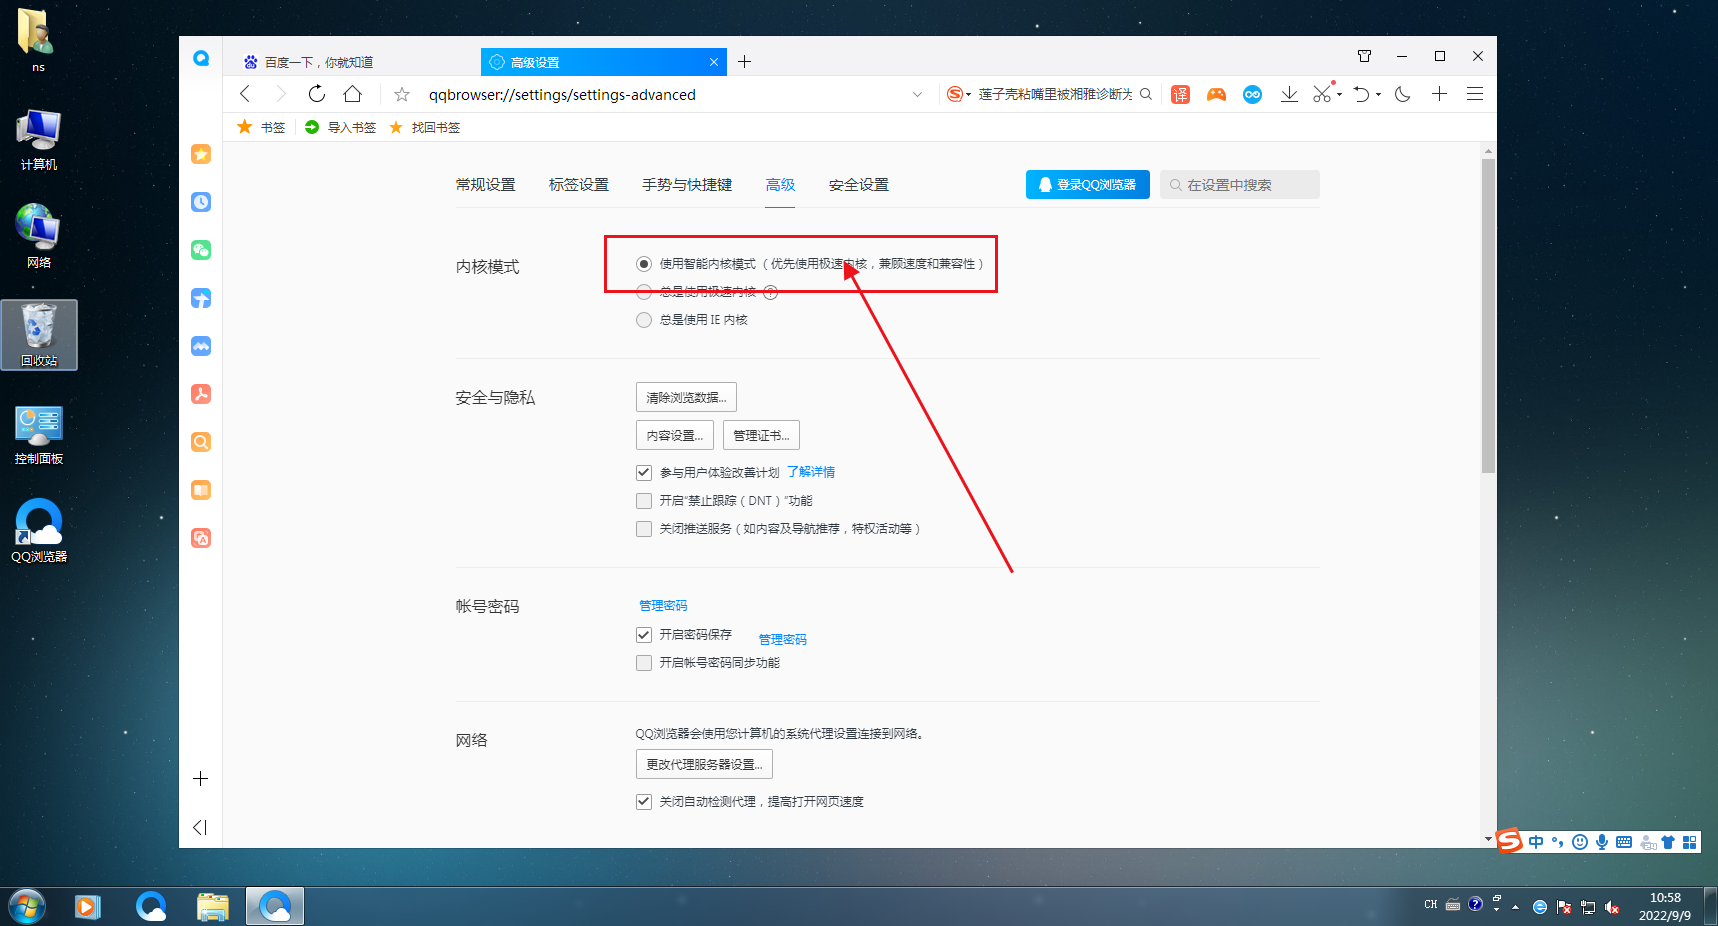Screen dimensions: 1718x926
Task: Click the help icon beside speed kernel
Action: click(771, 292)
